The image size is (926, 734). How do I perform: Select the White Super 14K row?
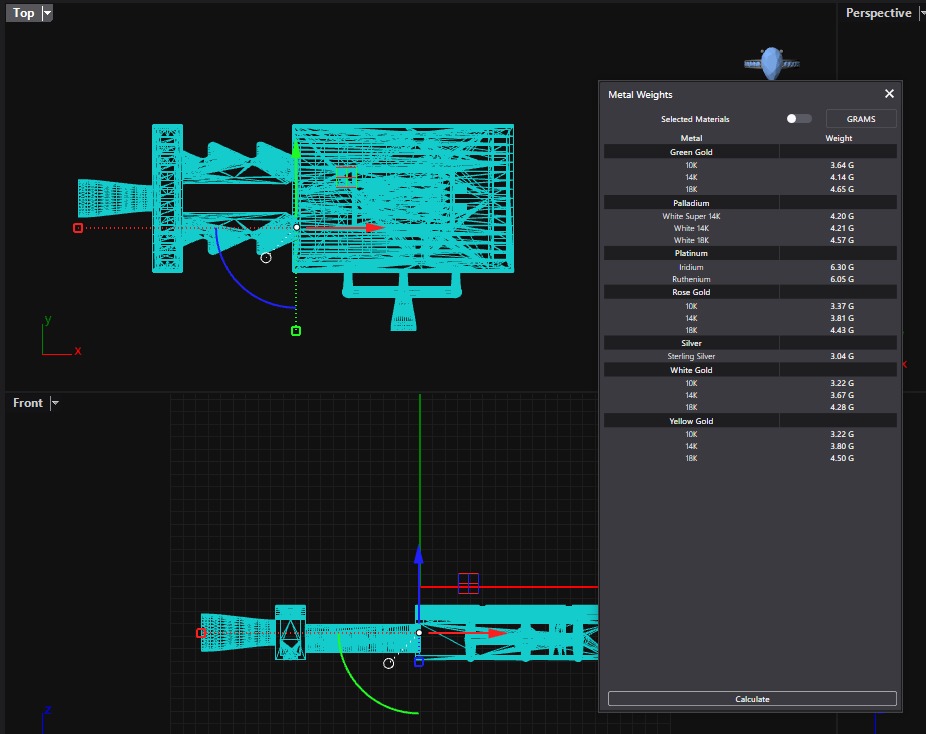(750, 216)
